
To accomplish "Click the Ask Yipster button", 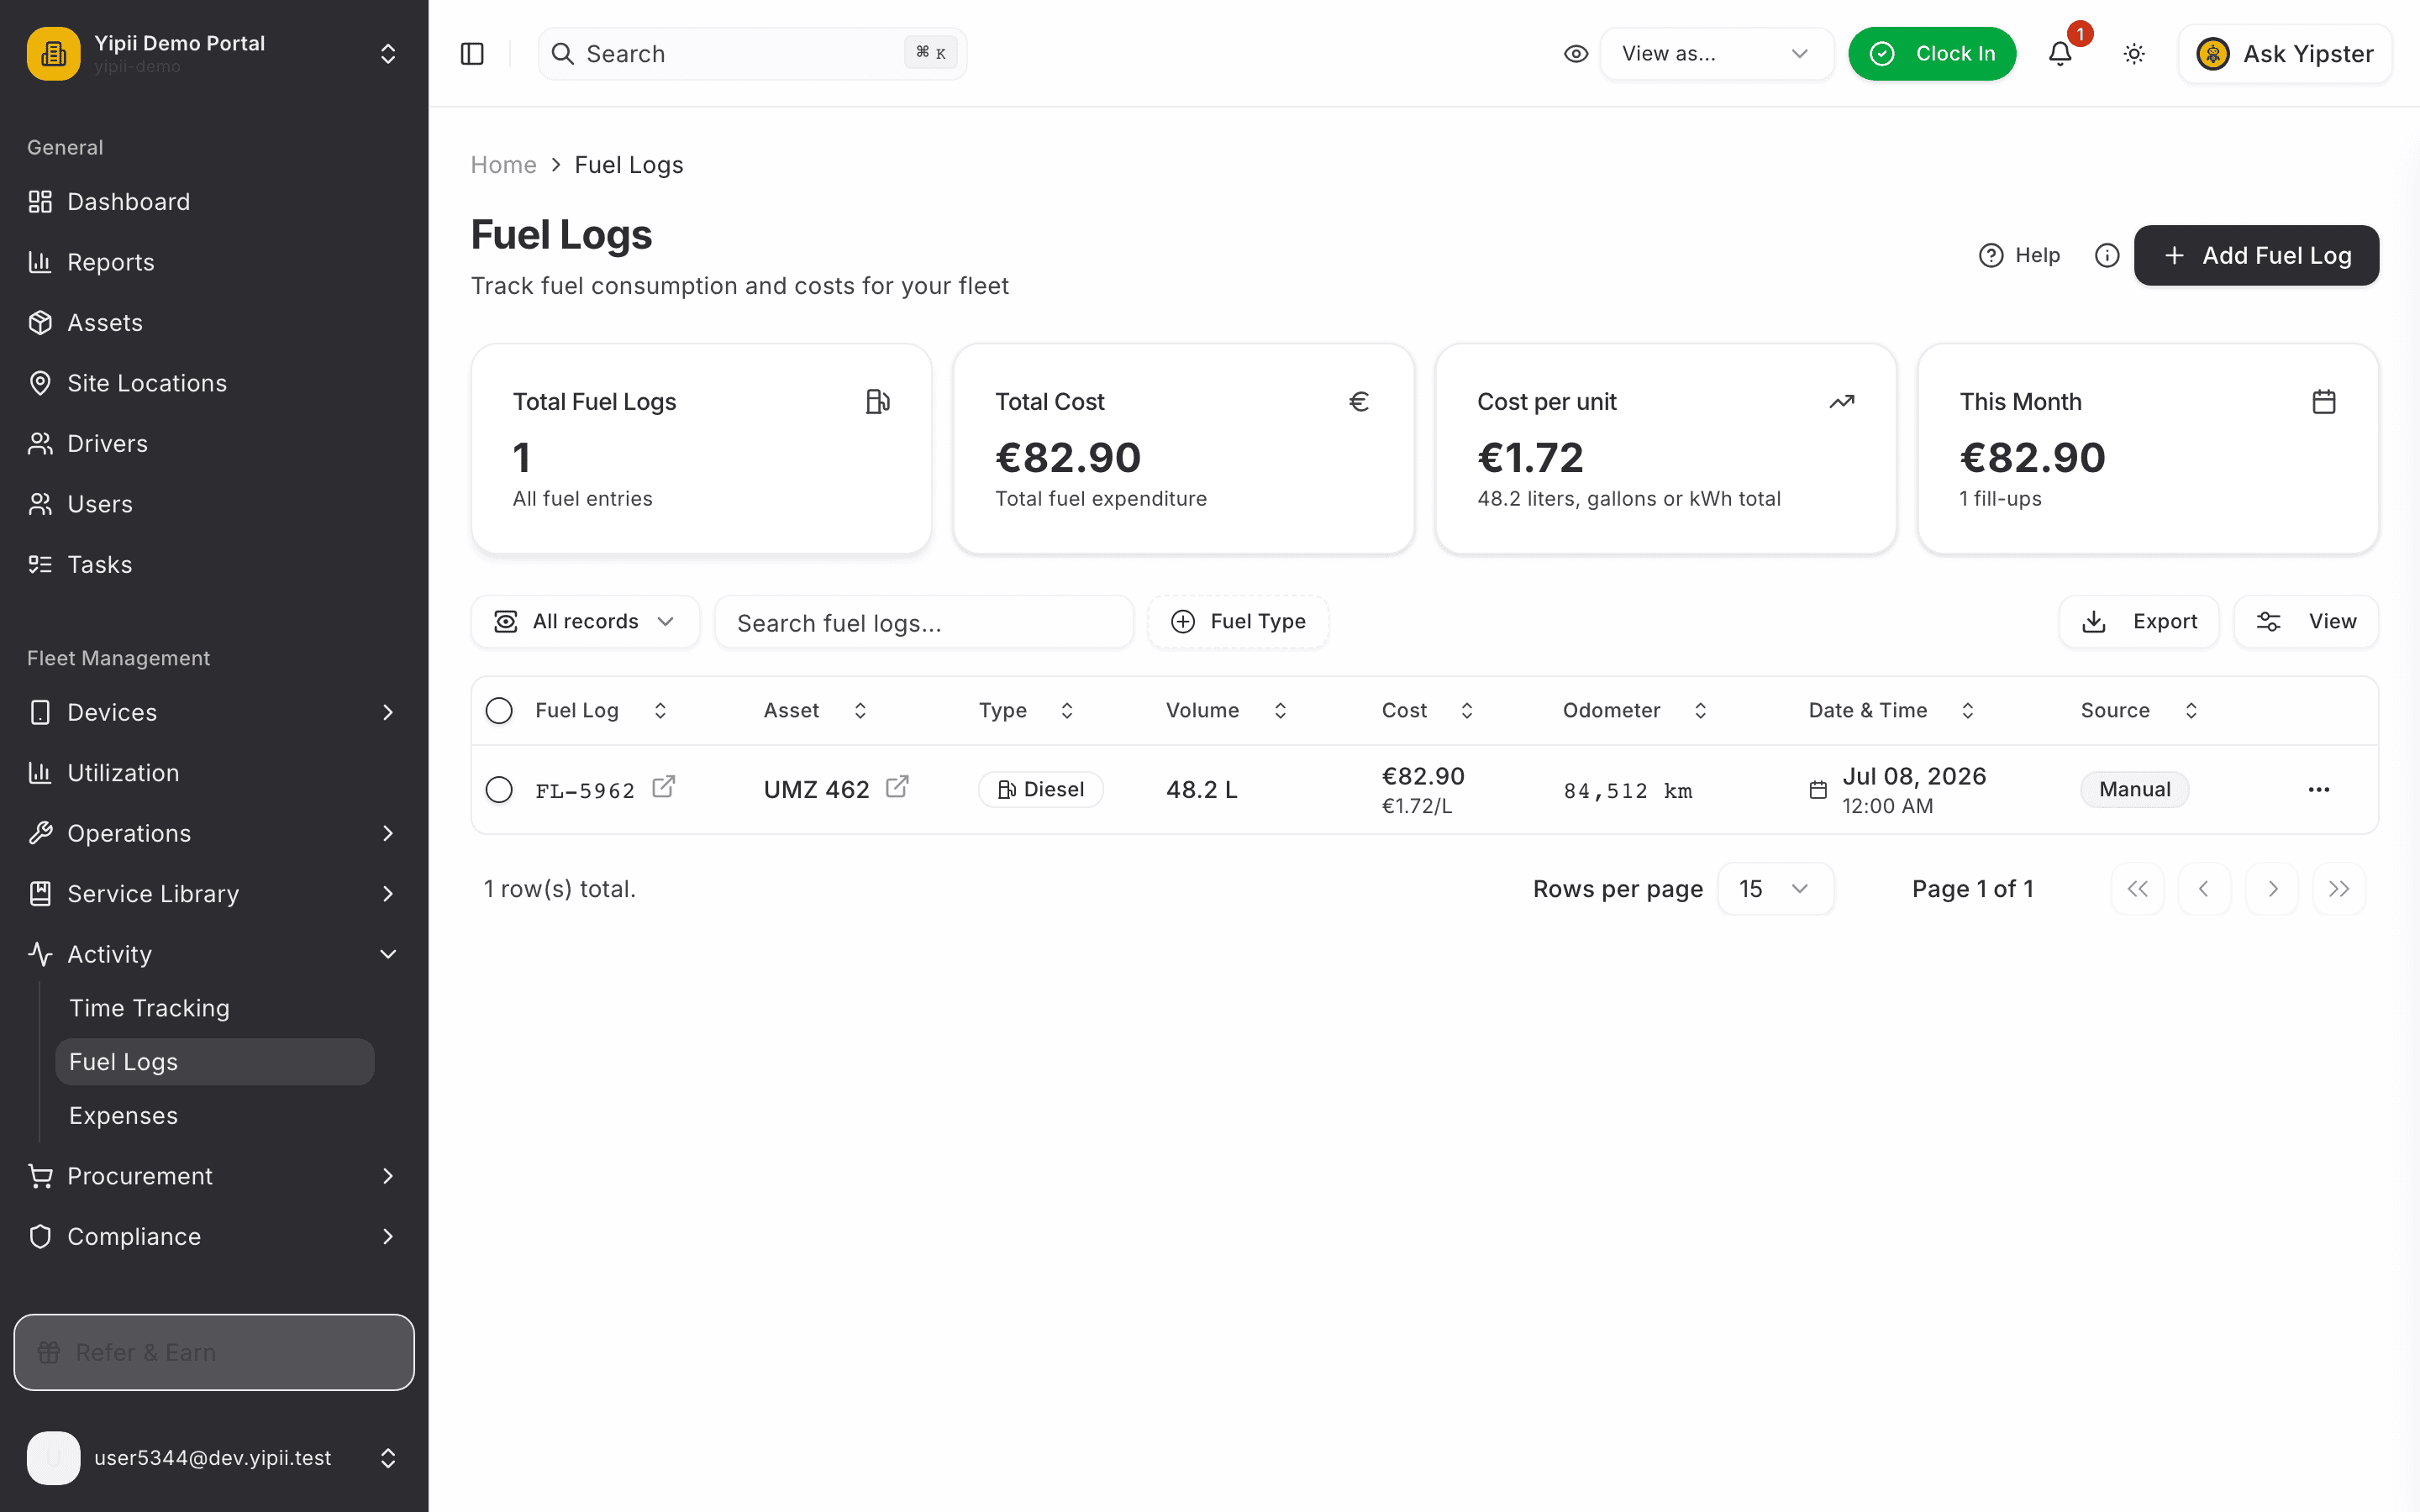I will pos(2285,54).
